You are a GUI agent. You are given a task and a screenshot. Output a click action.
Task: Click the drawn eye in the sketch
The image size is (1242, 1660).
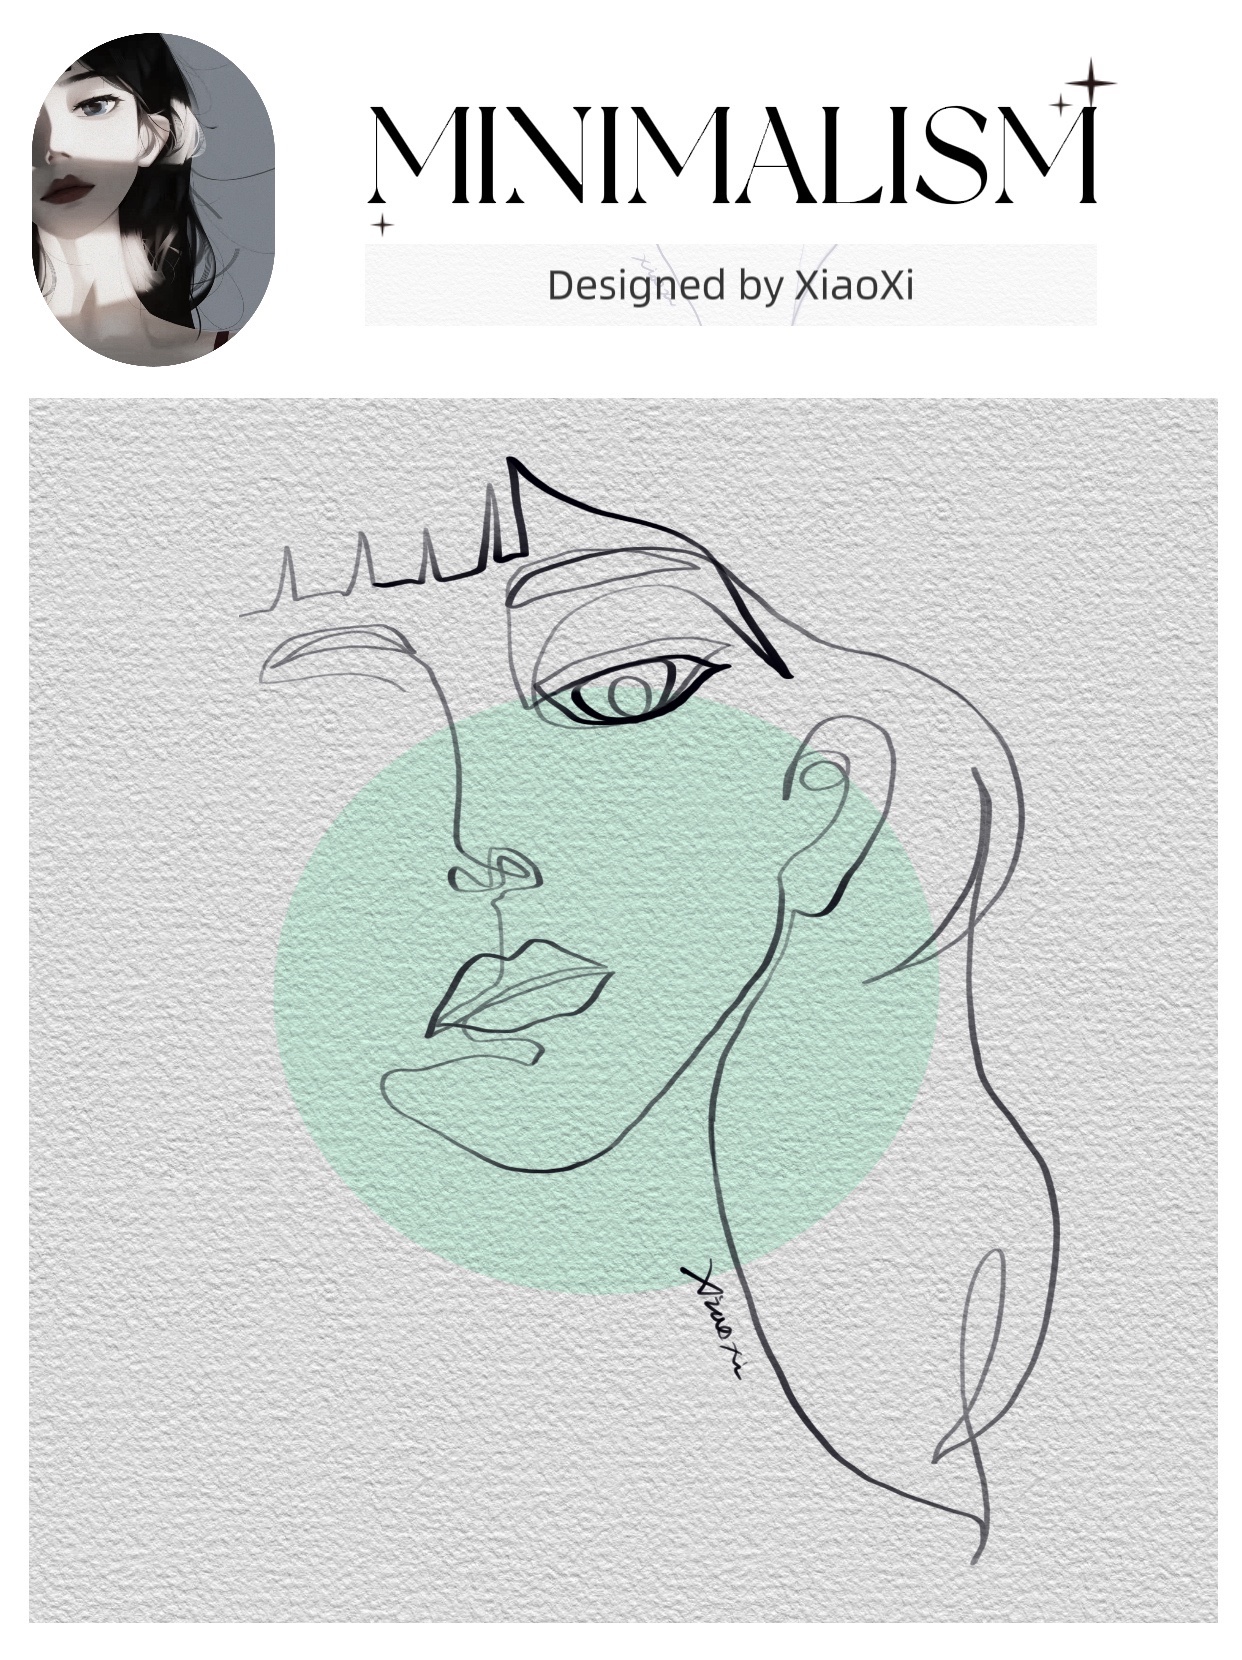click(x=630, y=691)
